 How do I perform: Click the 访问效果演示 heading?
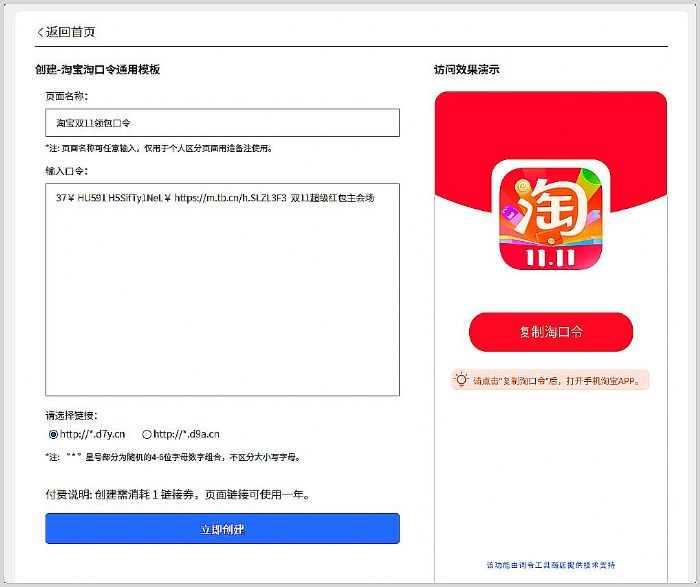tap(467, 70)
